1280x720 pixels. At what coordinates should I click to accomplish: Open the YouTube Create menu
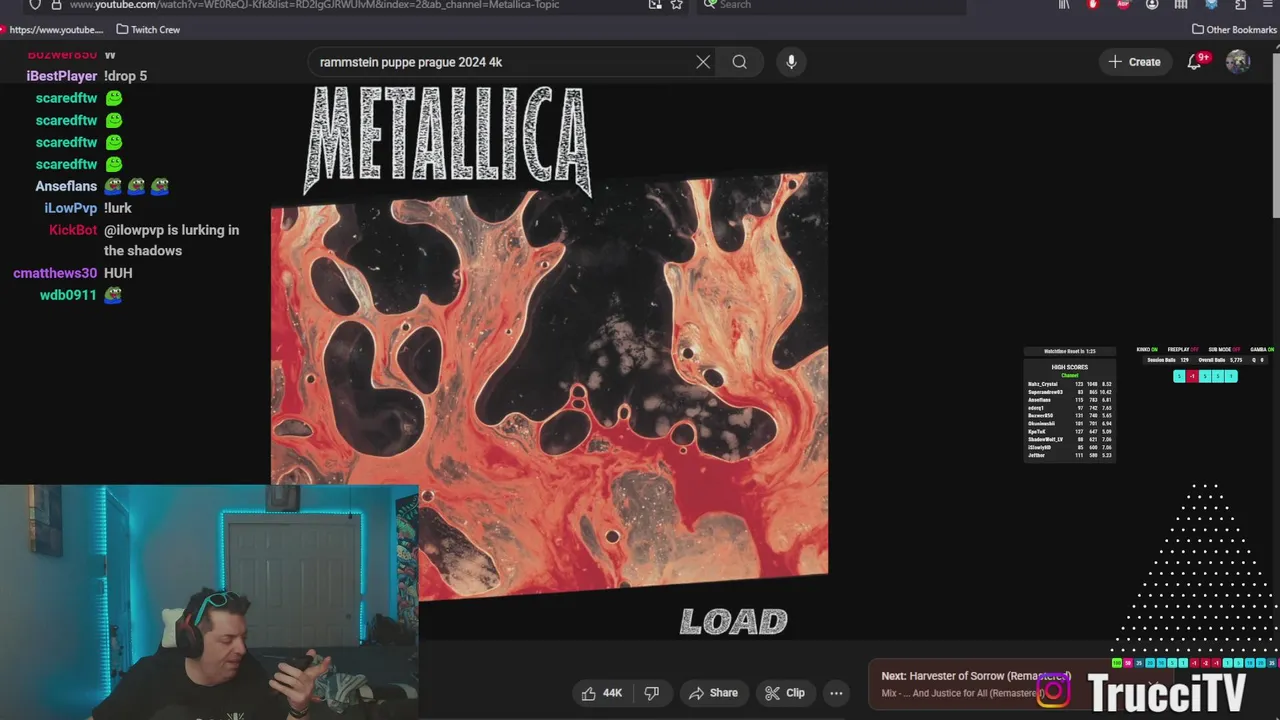click(x=1134, y=62)
